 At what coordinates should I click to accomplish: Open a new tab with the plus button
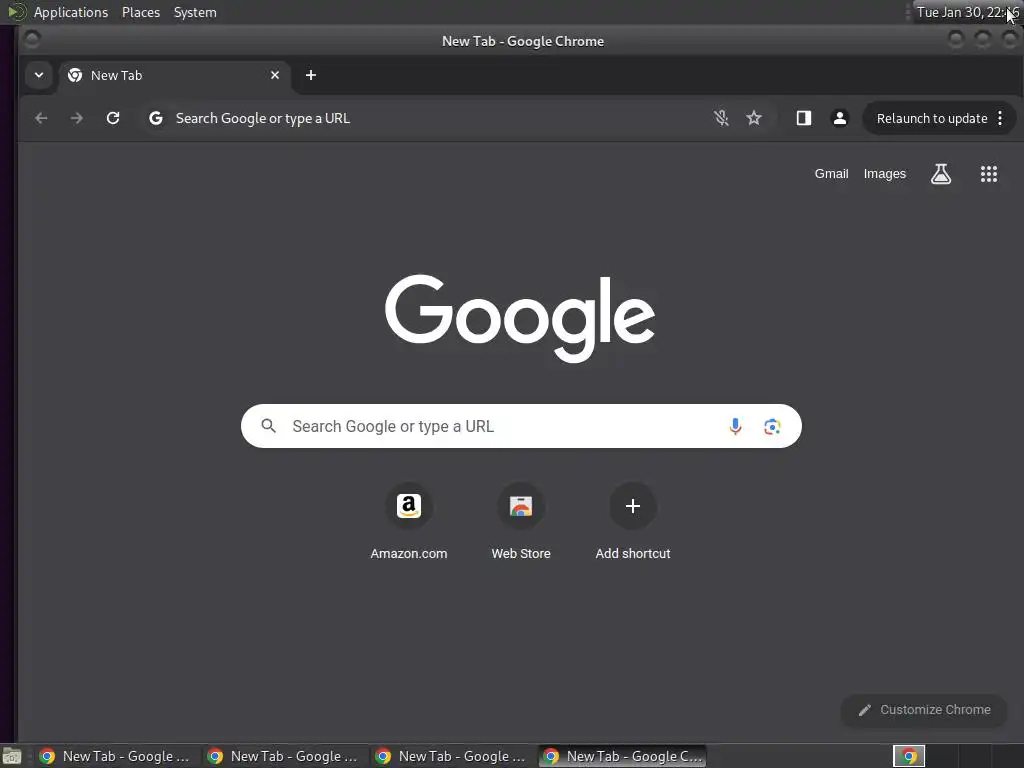coord(311,75)
